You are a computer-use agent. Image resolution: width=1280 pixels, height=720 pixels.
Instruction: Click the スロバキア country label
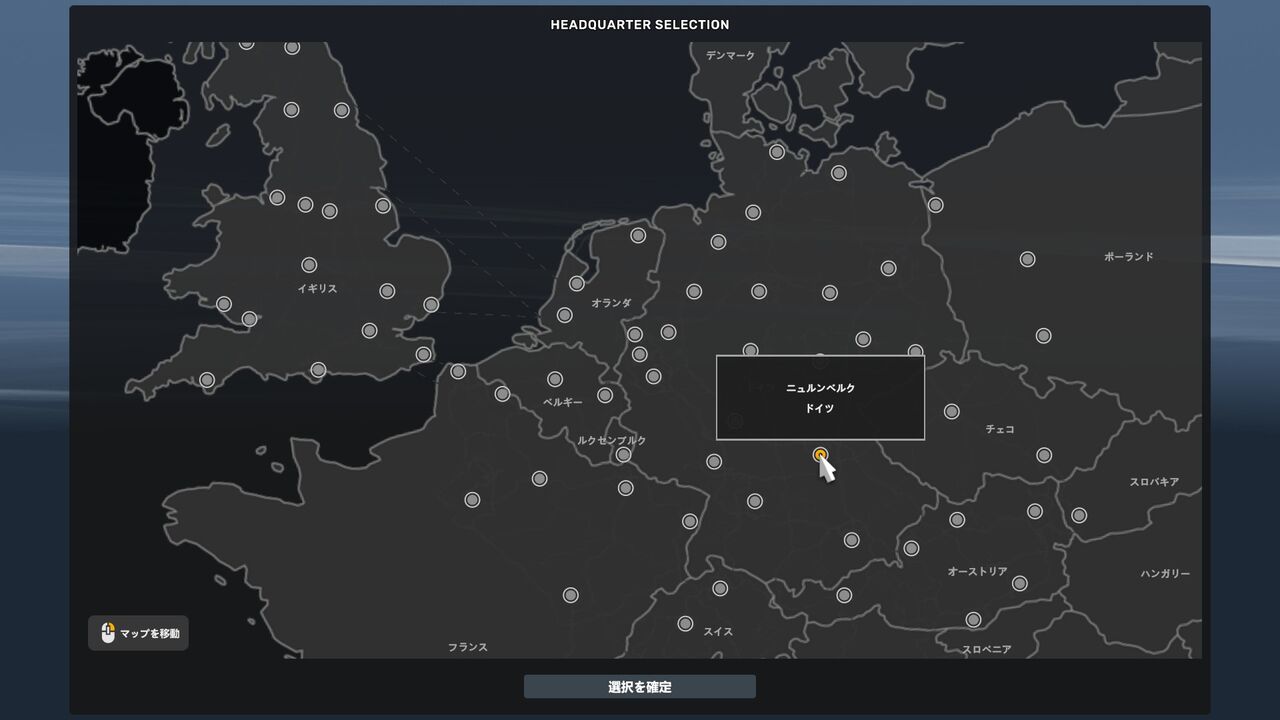[1155, 482]
